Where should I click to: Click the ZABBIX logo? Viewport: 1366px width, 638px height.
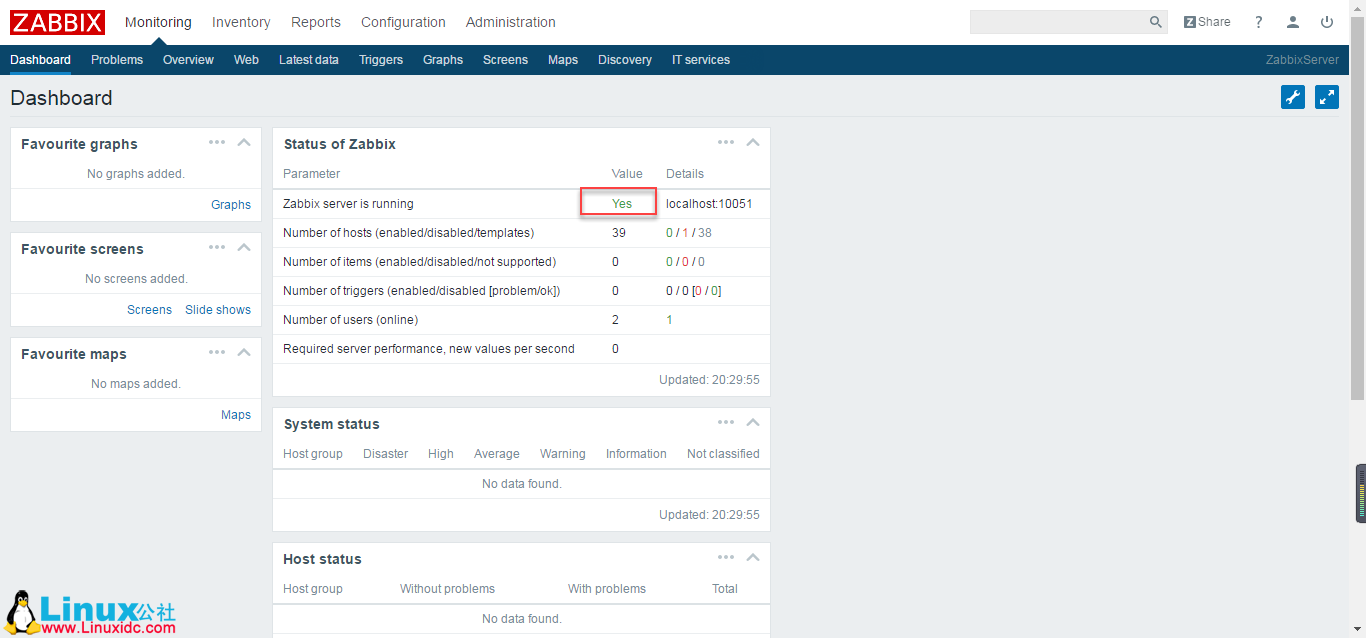coord(56,21)
